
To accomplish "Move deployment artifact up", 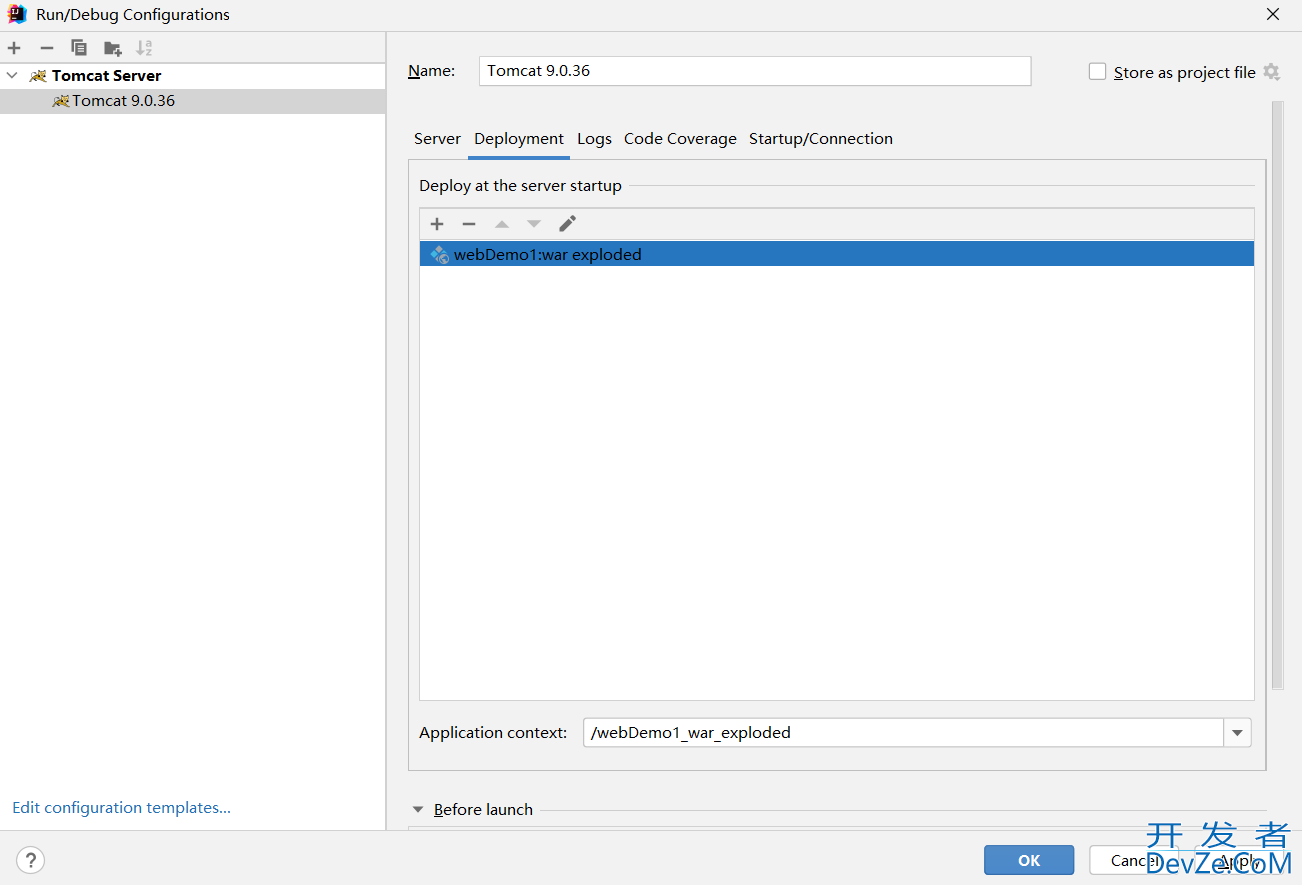I will 502,224.
